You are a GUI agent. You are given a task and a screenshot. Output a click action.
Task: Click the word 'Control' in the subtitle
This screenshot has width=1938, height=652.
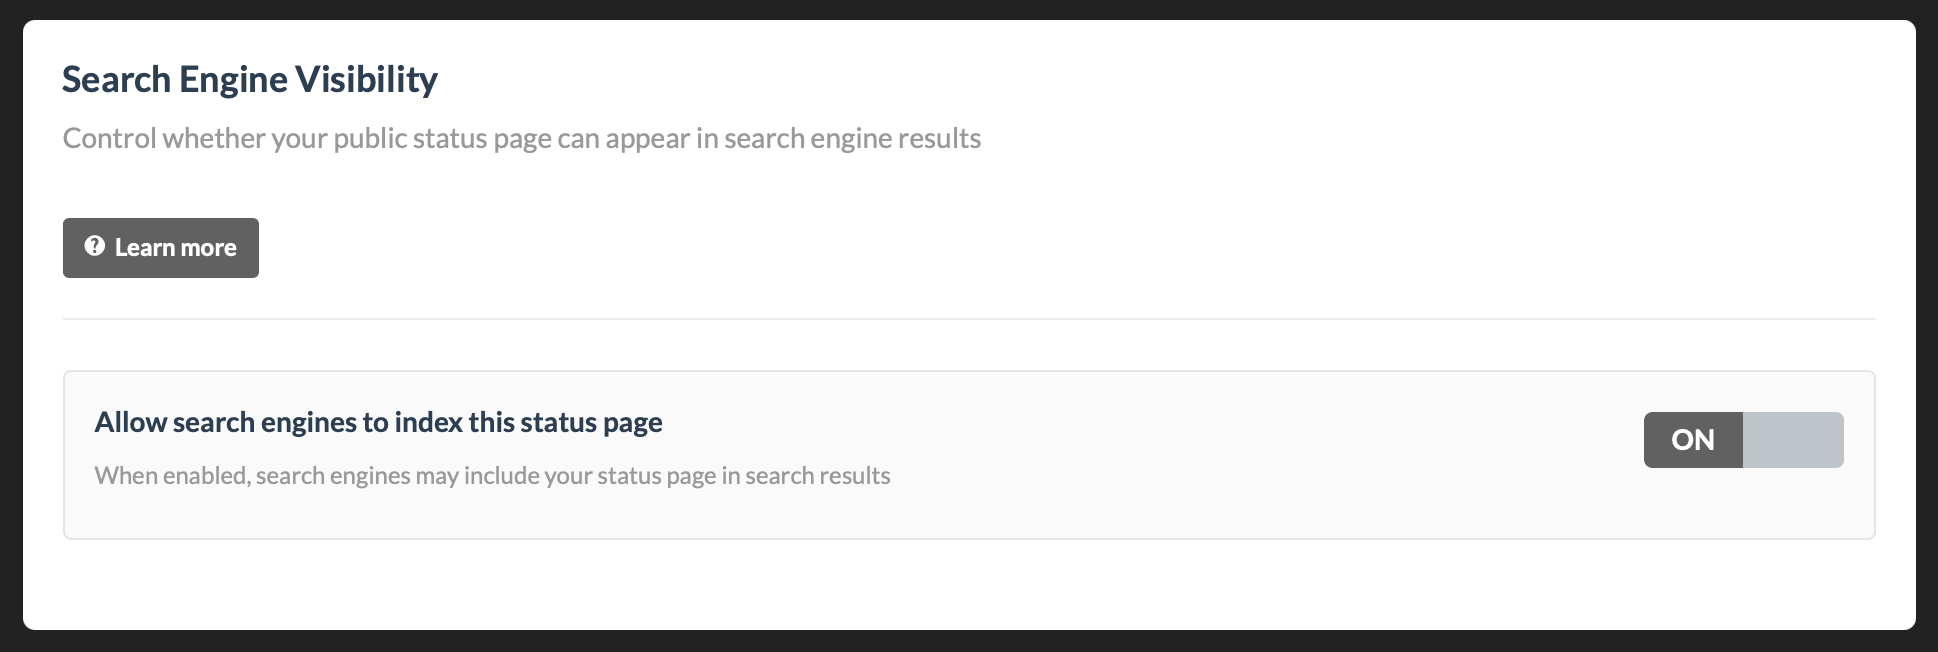coord(109,138)
